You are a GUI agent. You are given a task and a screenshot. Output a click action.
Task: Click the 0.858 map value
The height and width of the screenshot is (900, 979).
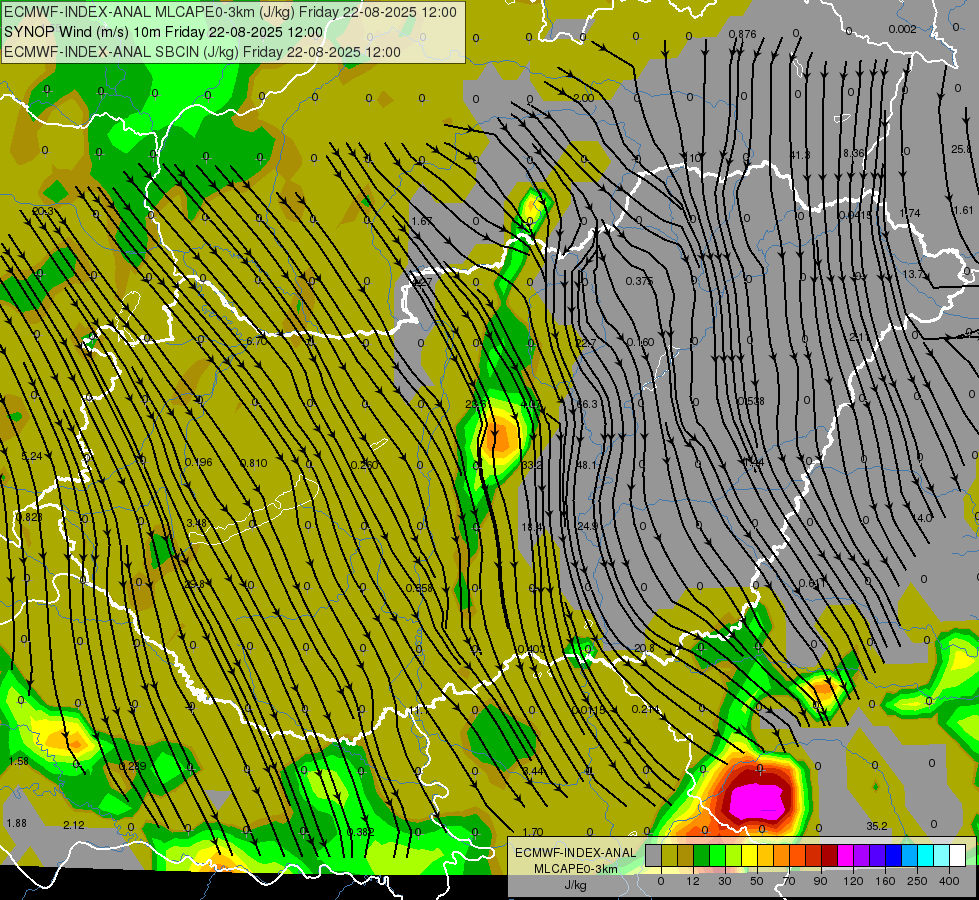coord(419,588)
